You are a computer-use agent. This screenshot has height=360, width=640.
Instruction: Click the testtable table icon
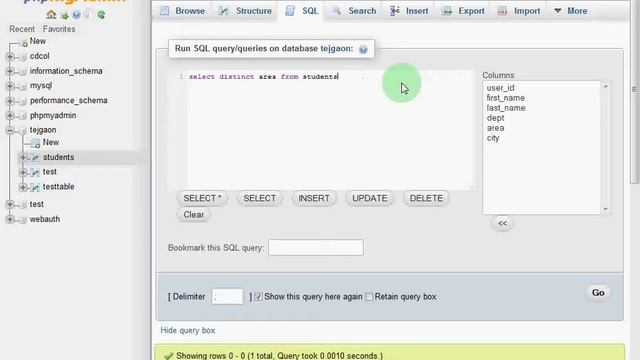35,187
